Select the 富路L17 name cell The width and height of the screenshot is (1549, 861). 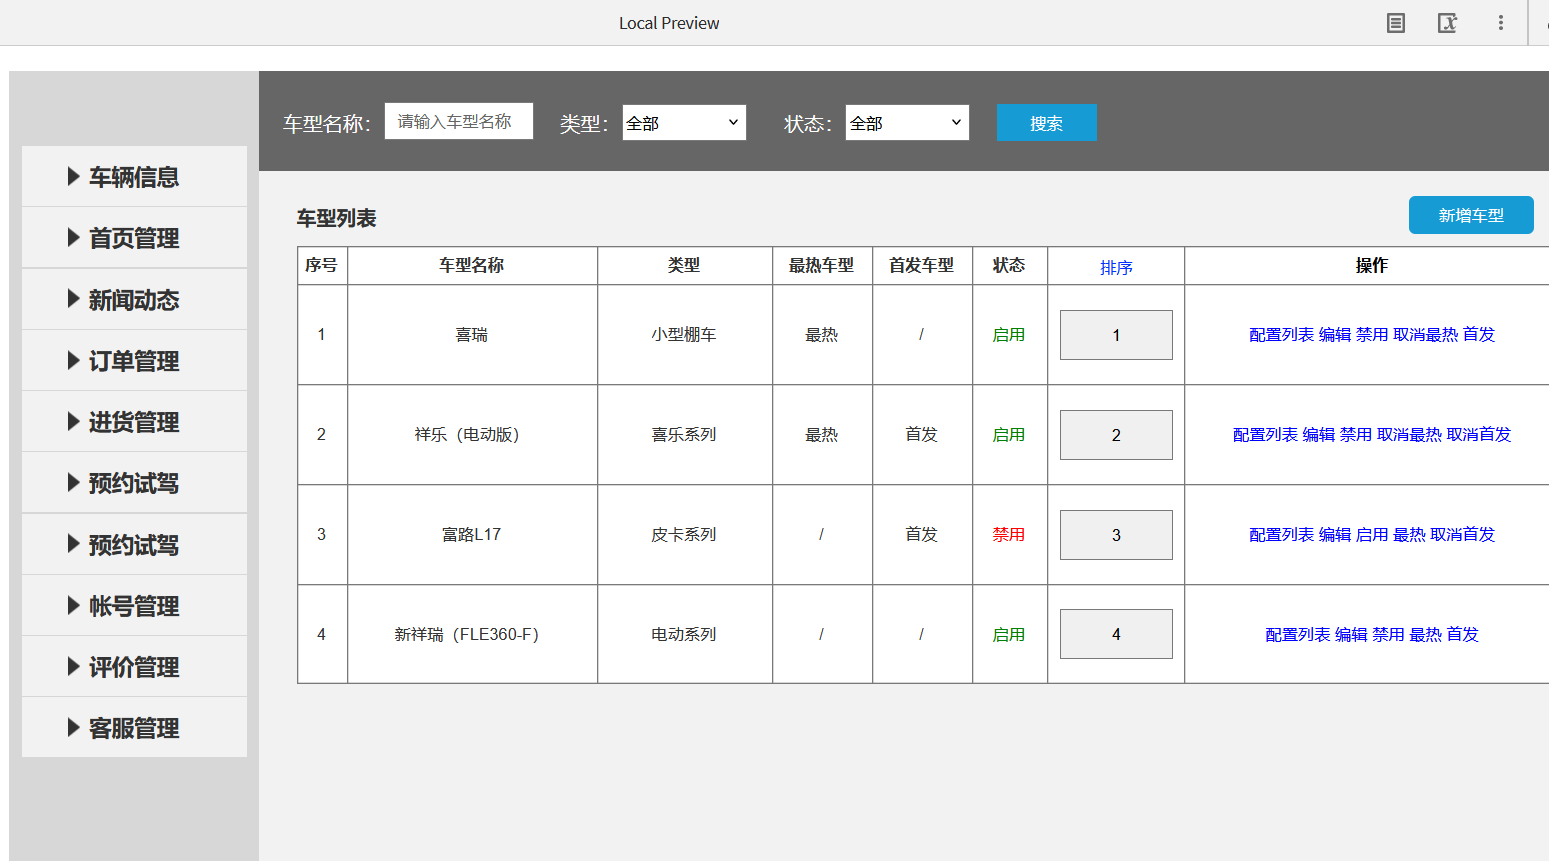[472, 535]
